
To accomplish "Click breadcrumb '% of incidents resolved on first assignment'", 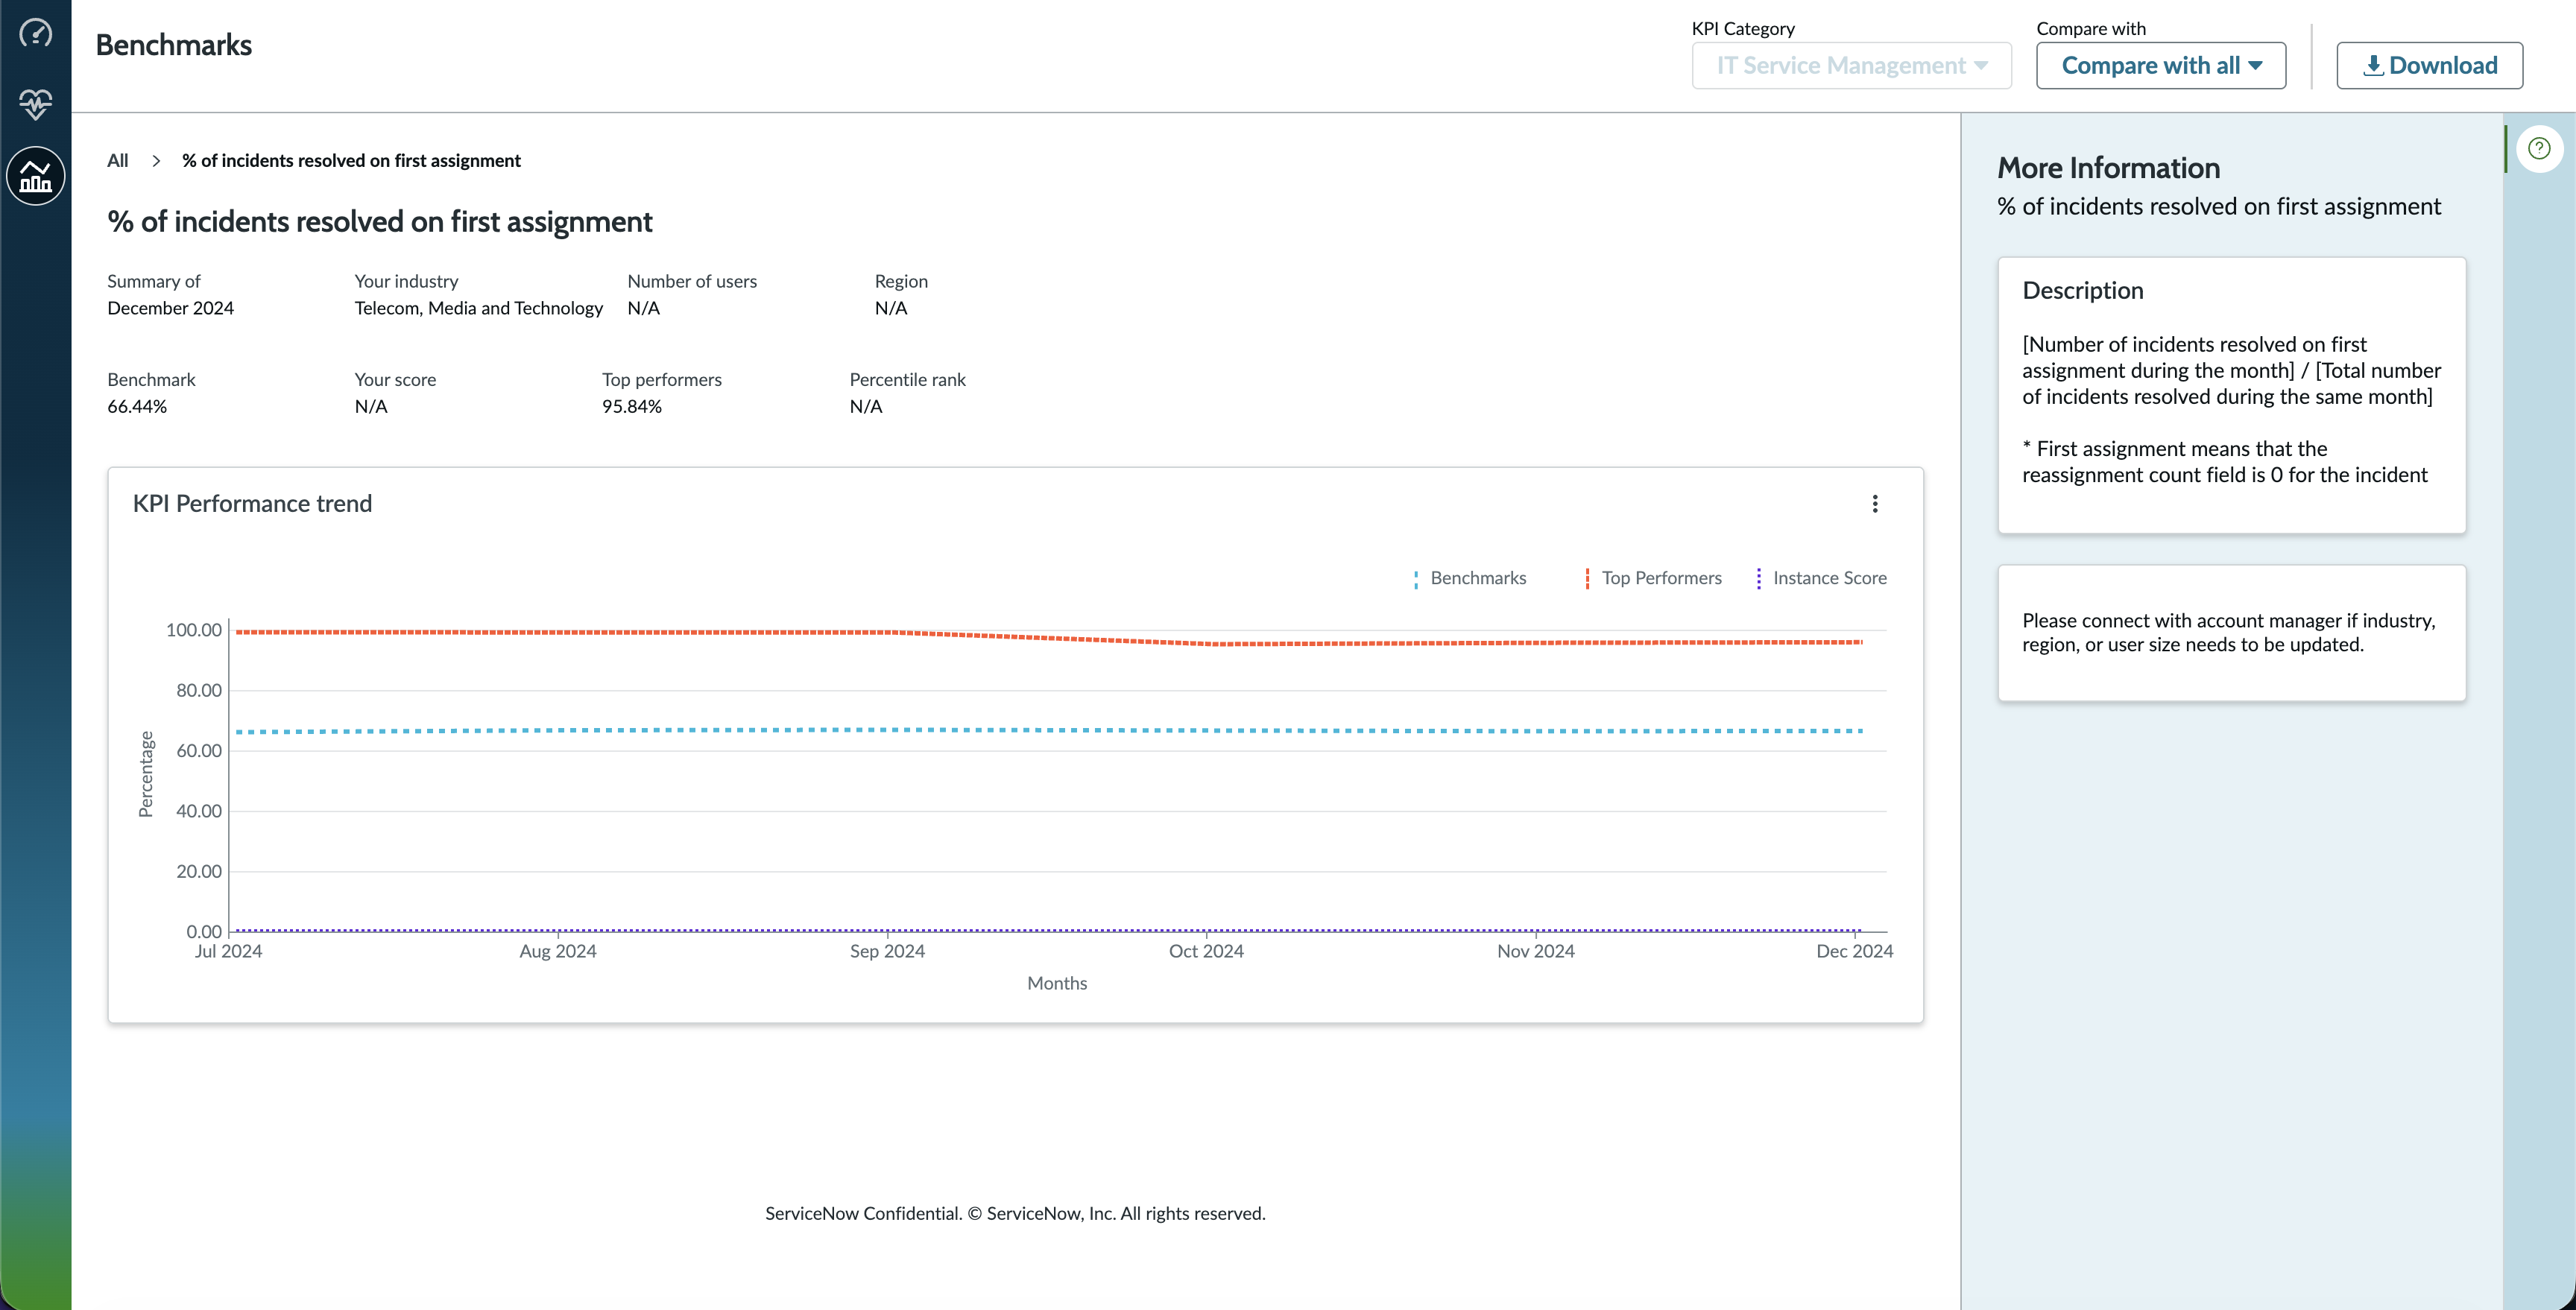I will tap(351, 160).
